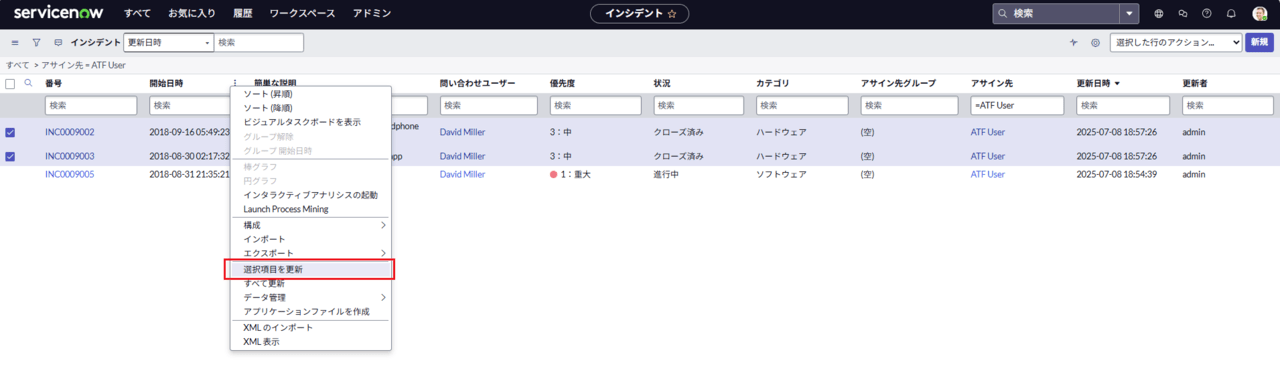The image size is (1280, 381).
Task: Open incident INC0009005
Action: [69, 174]
